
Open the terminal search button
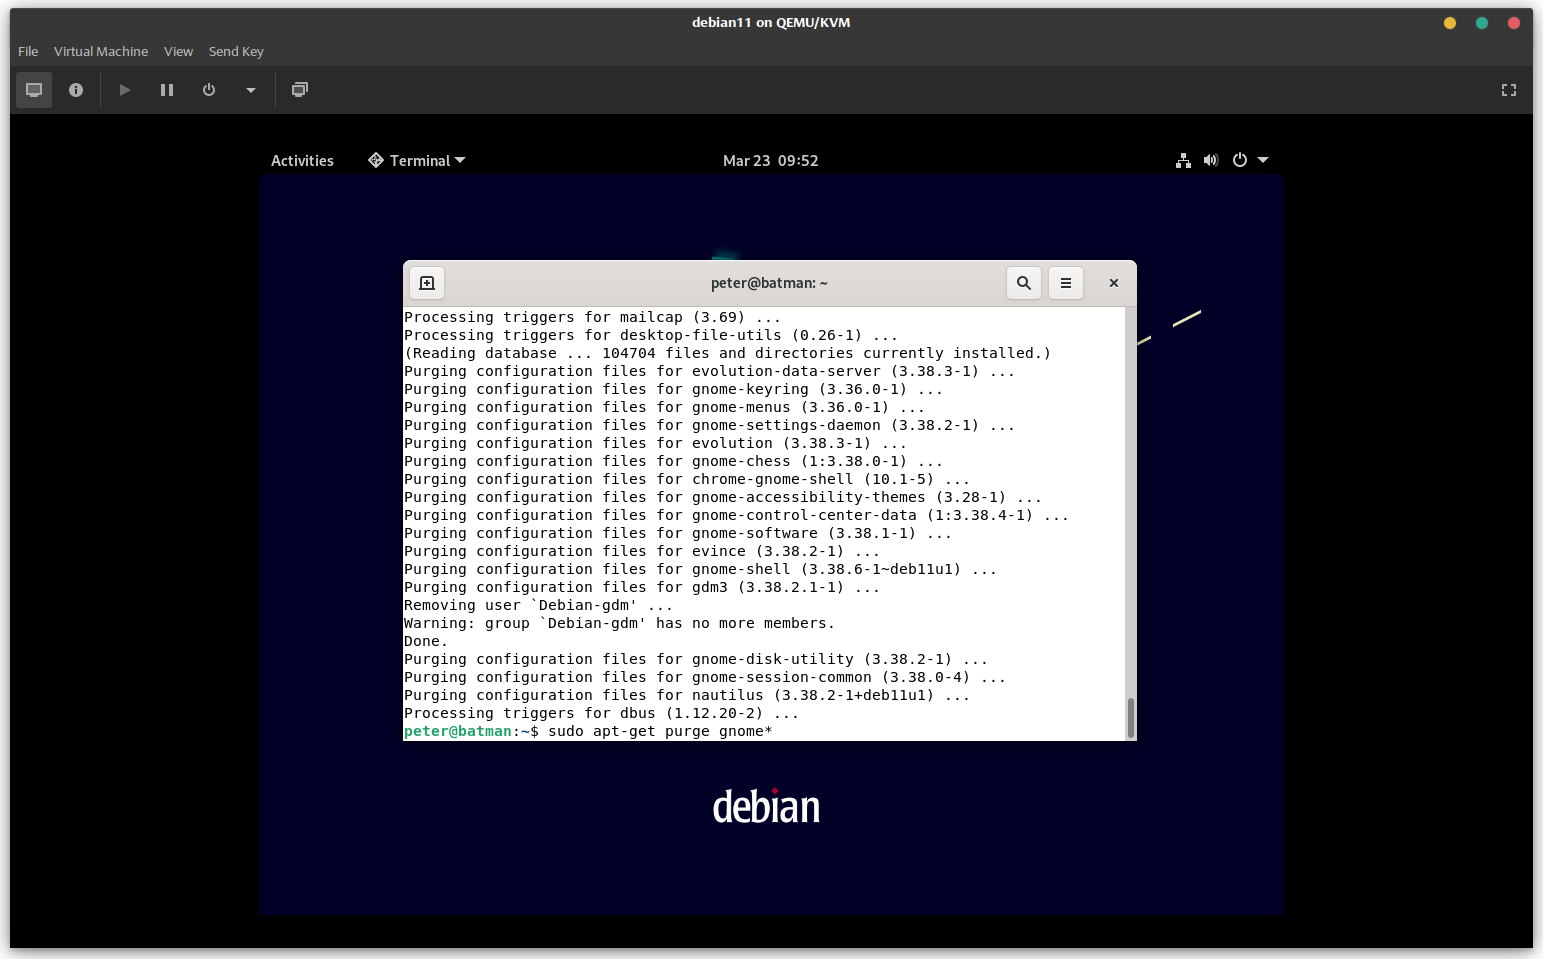[x=1024, y=283]
